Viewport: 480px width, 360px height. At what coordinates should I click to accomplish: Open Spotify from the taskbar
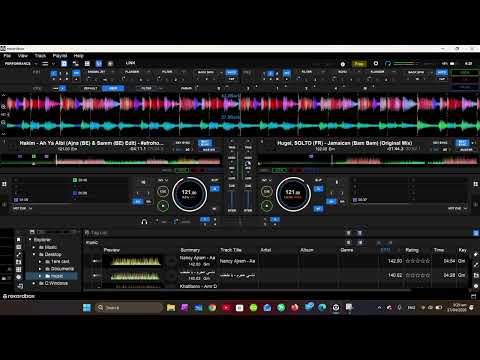[x=253, y=307]
